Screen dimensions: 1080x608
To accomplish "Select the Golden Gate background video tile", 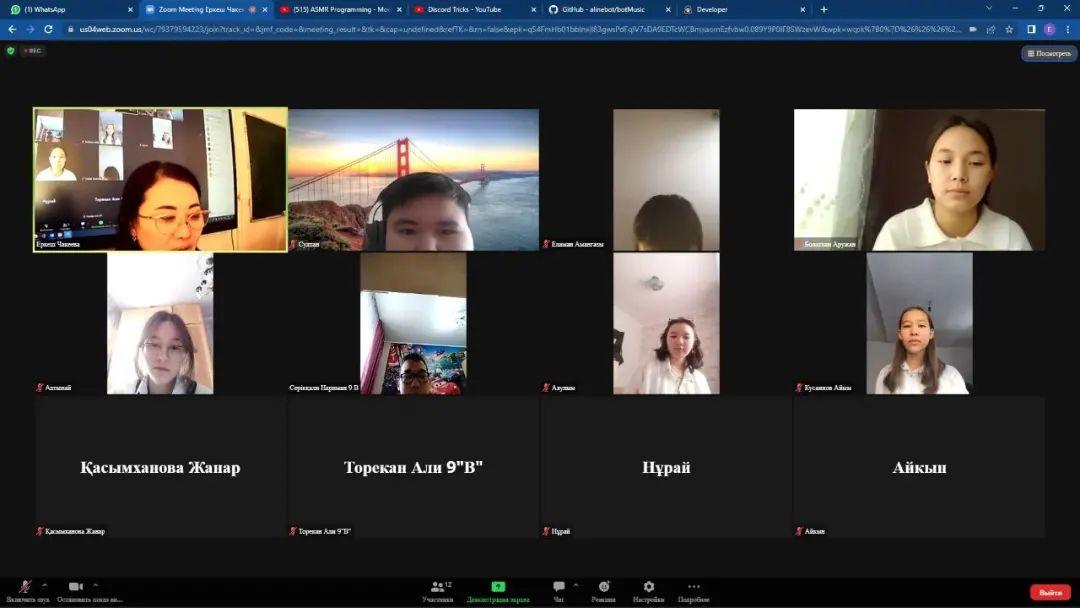I will [x=413, y=180].
